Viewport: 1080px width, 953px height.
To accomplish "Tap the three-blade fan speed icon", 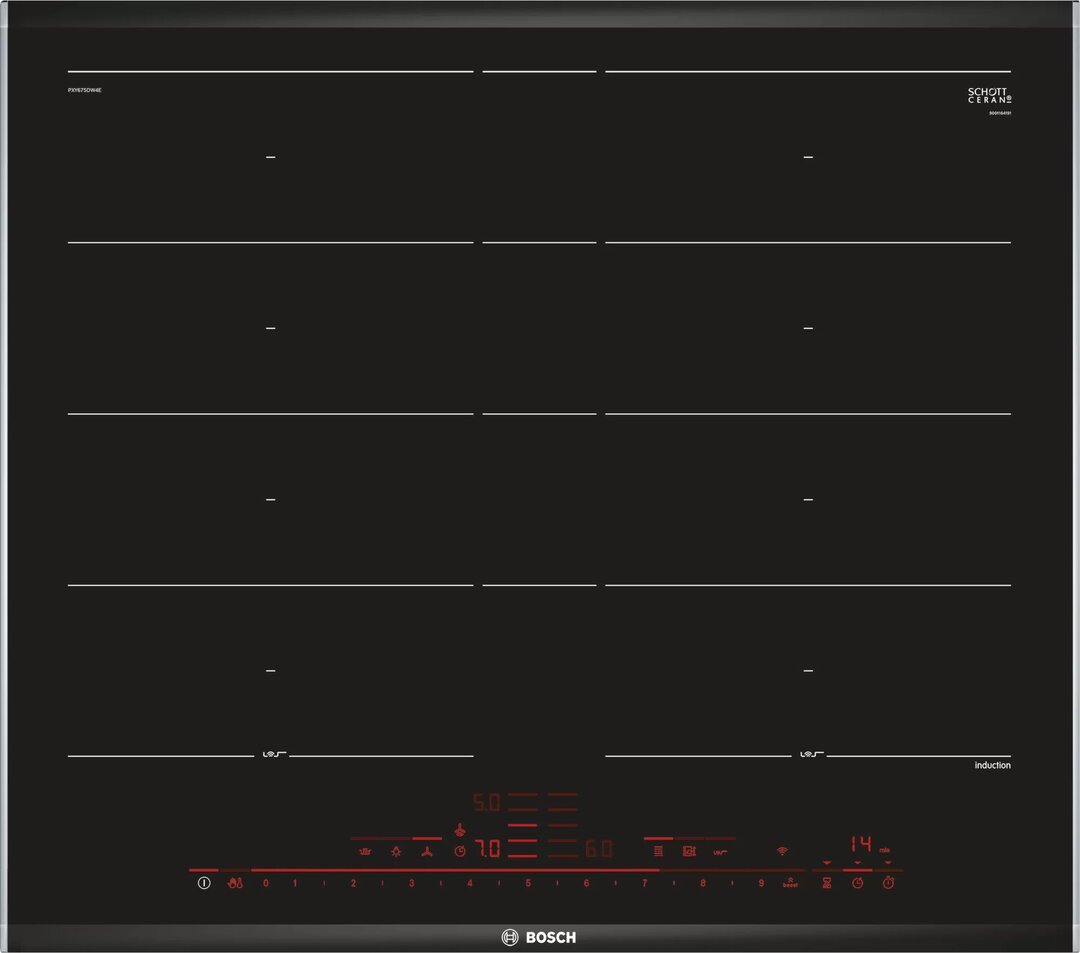I will point(427,852).
